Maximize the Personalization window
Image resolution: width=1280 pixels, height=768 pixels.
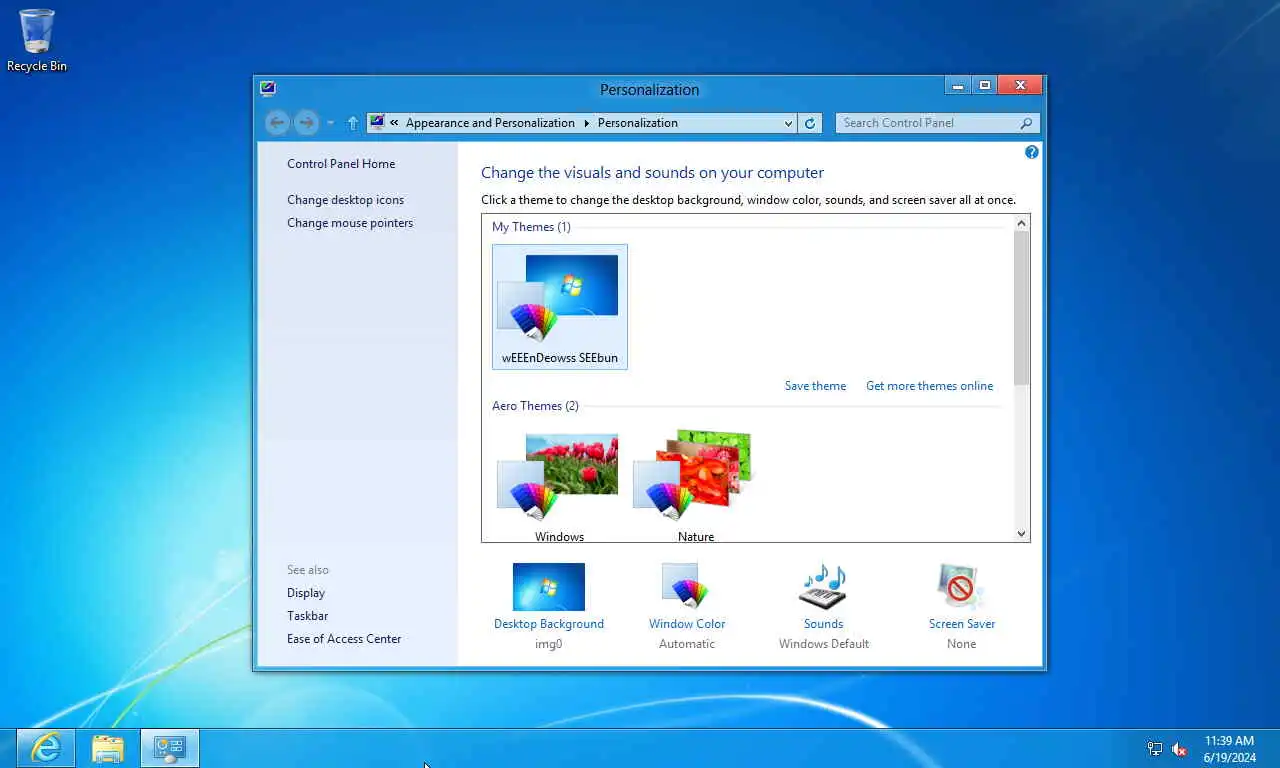[x=984, y=86]
